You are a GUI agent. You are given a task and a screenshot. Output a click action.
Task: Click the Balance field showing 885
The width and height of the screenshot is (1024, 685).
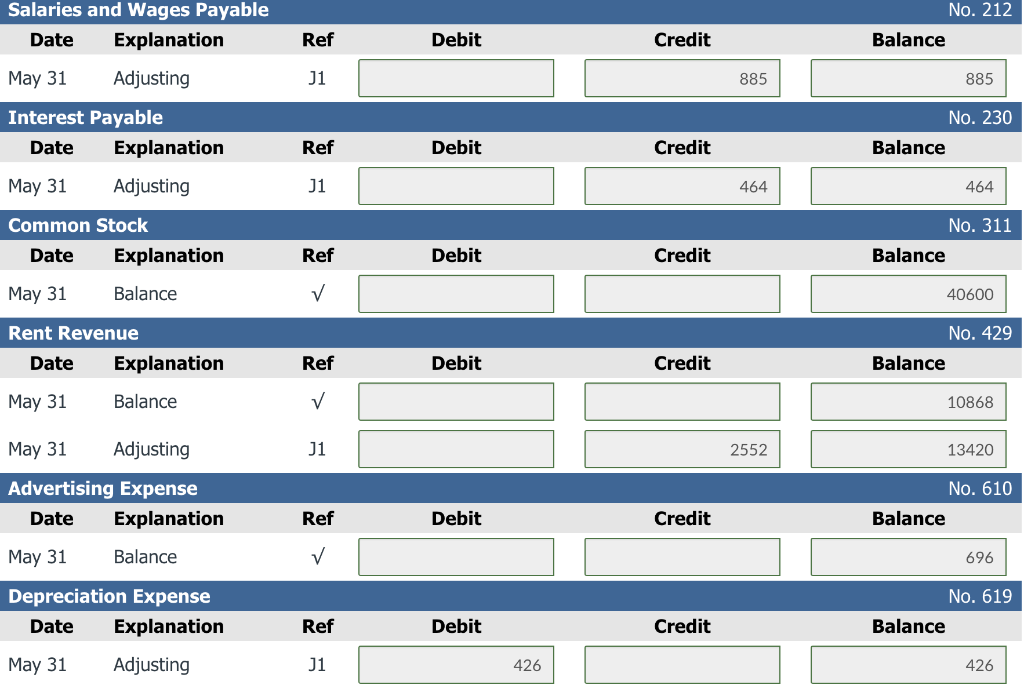point(908,77)
